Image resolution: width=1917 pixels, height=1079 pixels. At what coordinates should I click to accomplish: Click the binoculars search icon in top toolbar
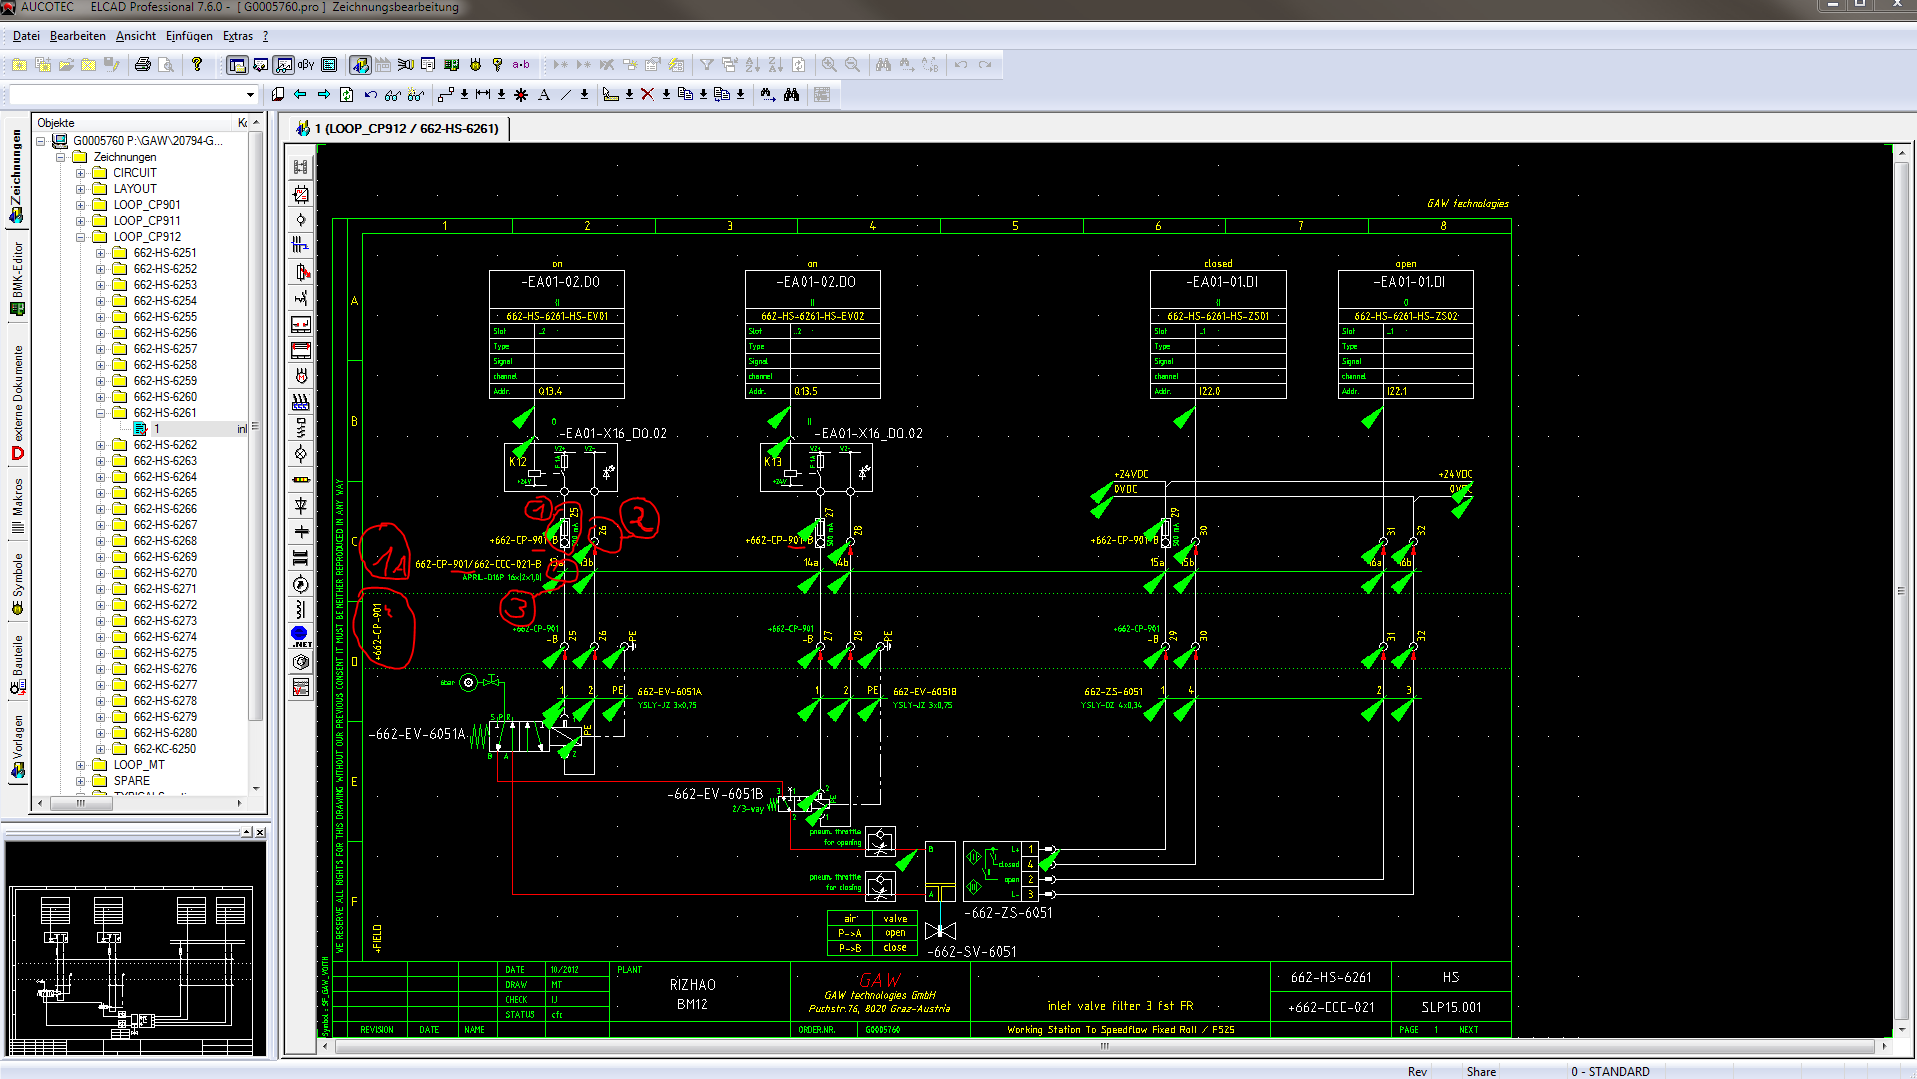[883, 65]
